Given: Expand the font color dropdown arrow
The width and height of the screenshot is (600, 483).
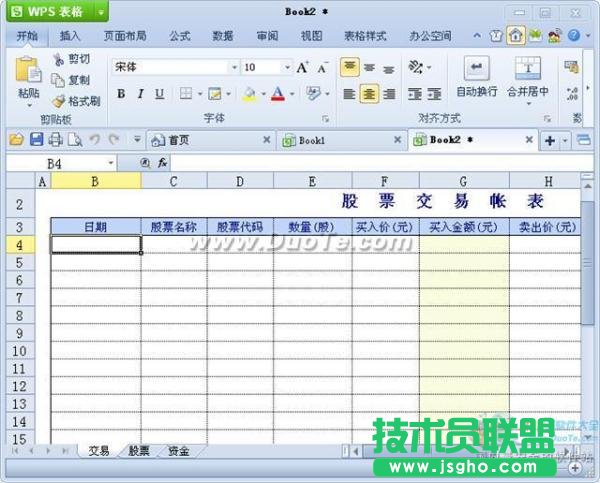Looking at the screenshot, I should coord(292,94).
